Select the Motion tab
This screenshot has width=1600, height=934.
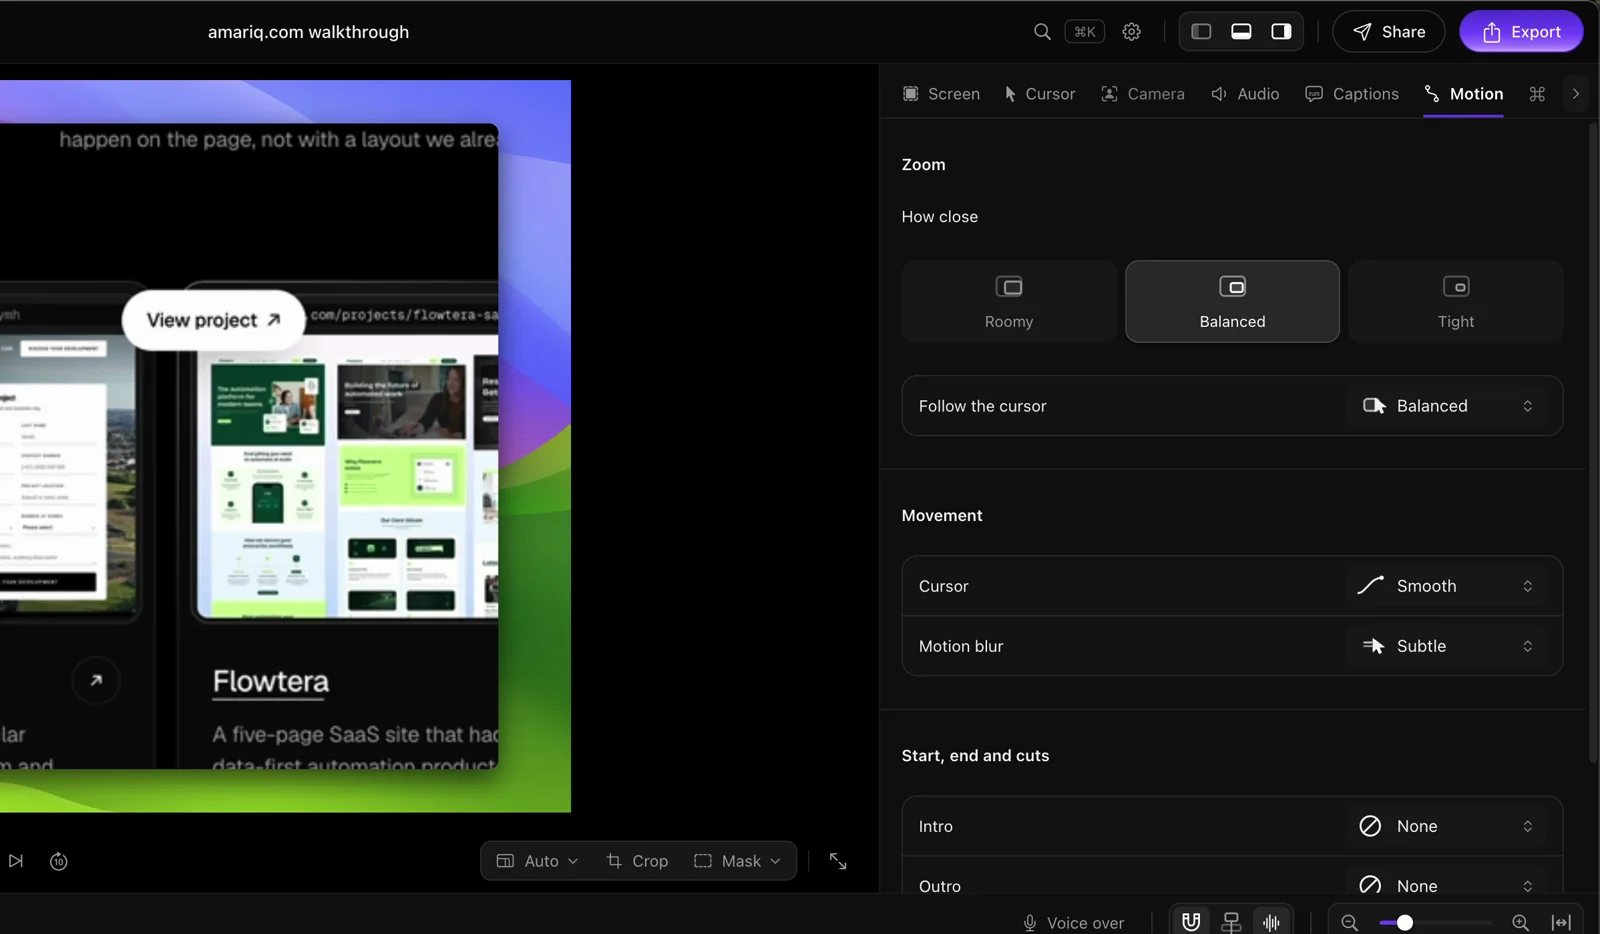(x=1464, y=94)
